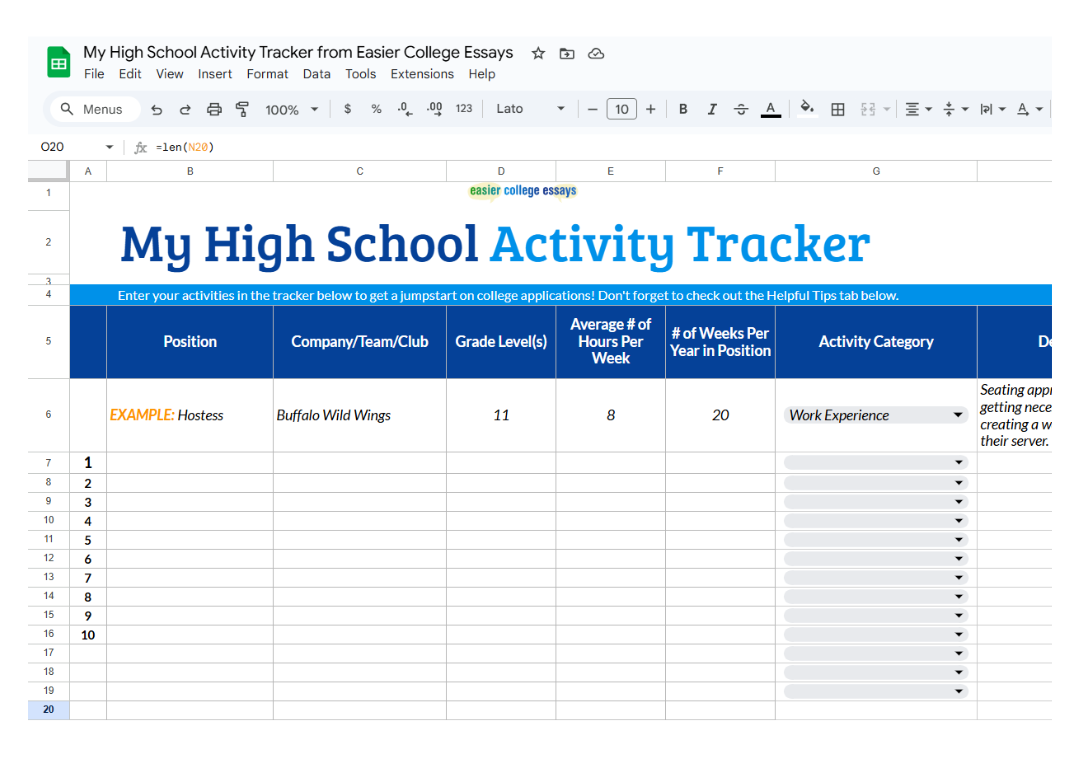Open the 100% zoom dropdown
The height and width of the screenshot is (766, 1080).
pyautogui.click(x=292, y=110)
